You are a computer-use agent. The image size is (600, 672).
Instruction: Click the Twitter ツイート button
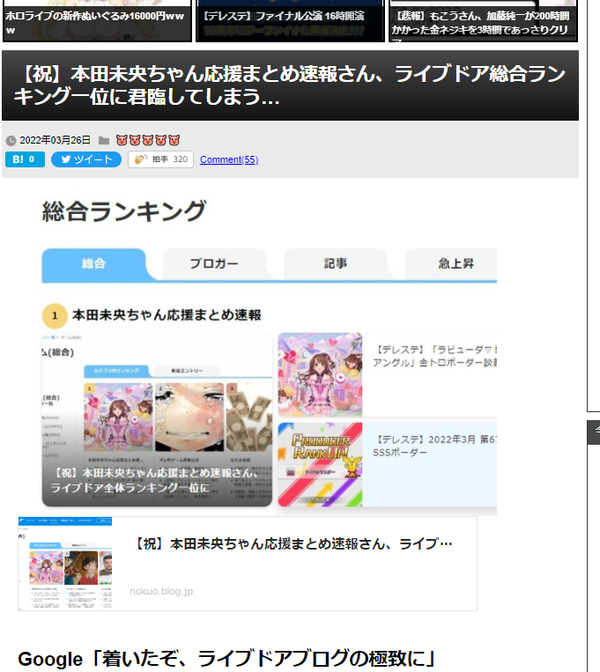click(x=86, y=159)
